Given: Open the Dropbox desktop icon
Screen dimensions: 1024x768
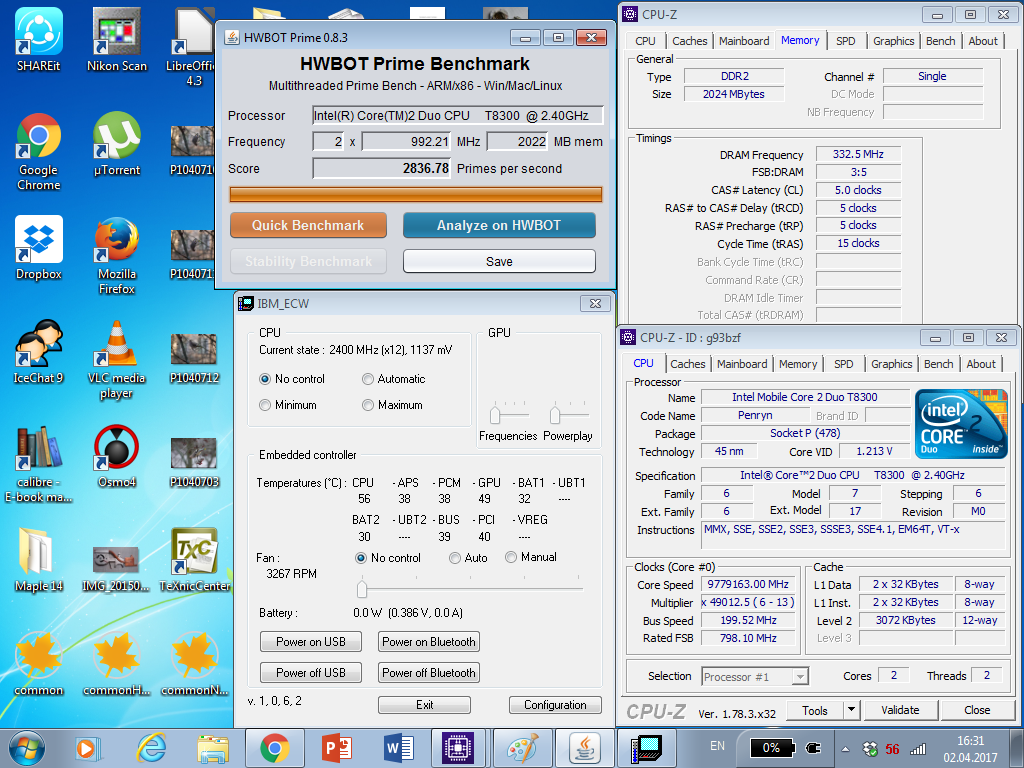Looking at the screenshot, I should [x=39, y=248].
